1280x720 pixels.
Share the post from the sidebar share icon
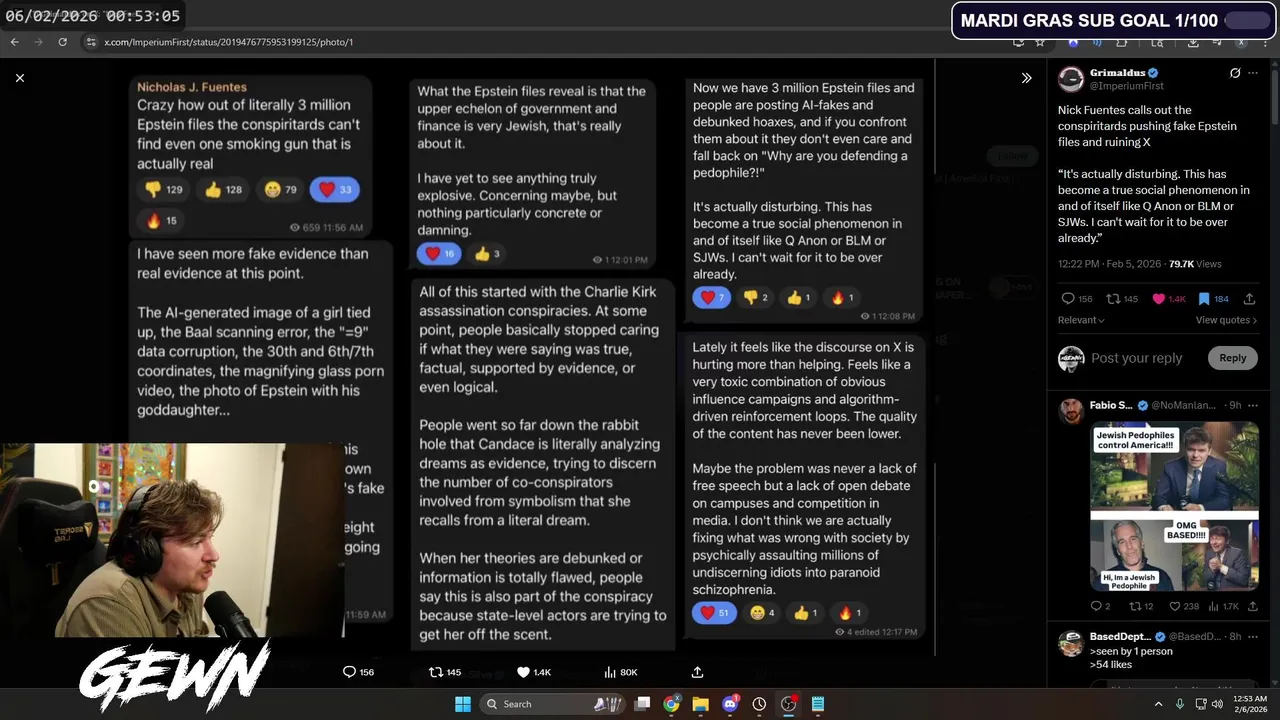click(1251, 298)
